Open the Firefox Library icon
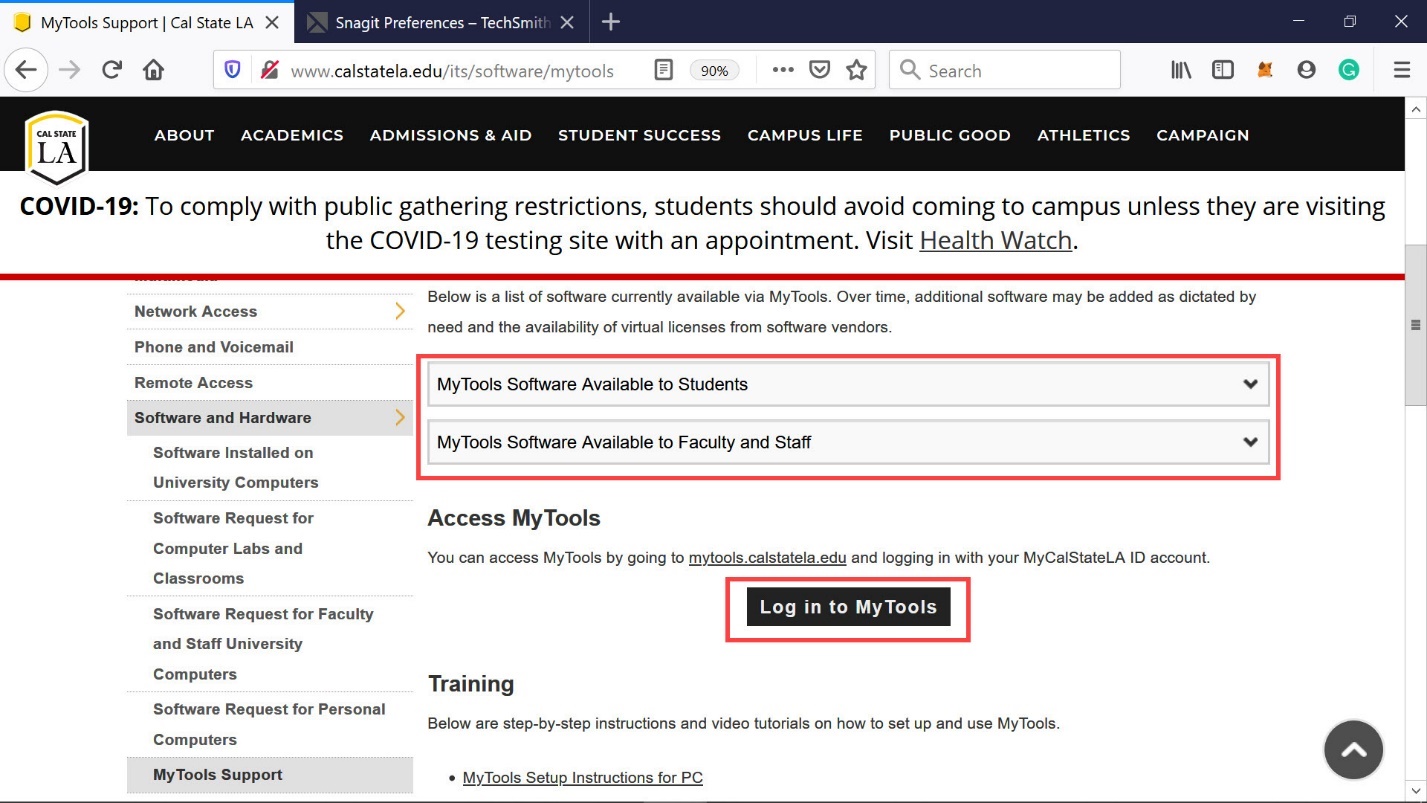Viewport: 1427px width, 803px height. coord(1181,70)
